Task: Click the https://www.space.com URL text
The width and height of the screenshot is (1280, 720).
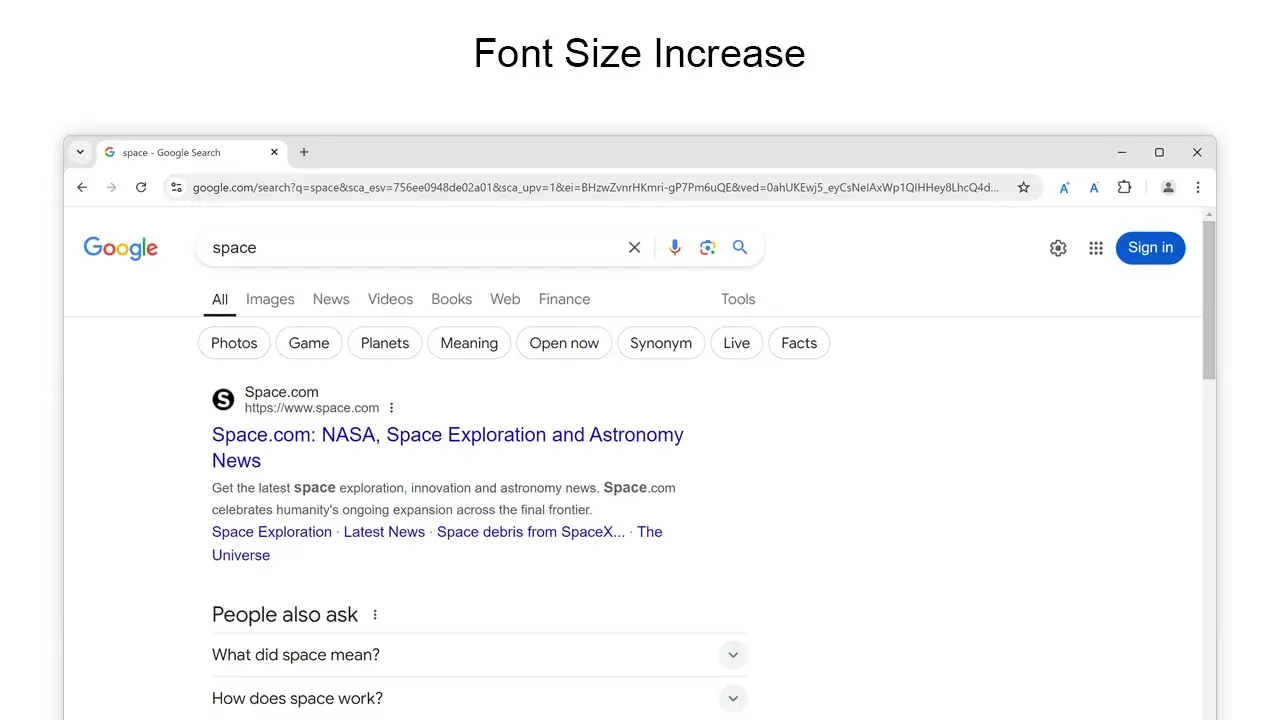Action: click(x=312, y=408)
